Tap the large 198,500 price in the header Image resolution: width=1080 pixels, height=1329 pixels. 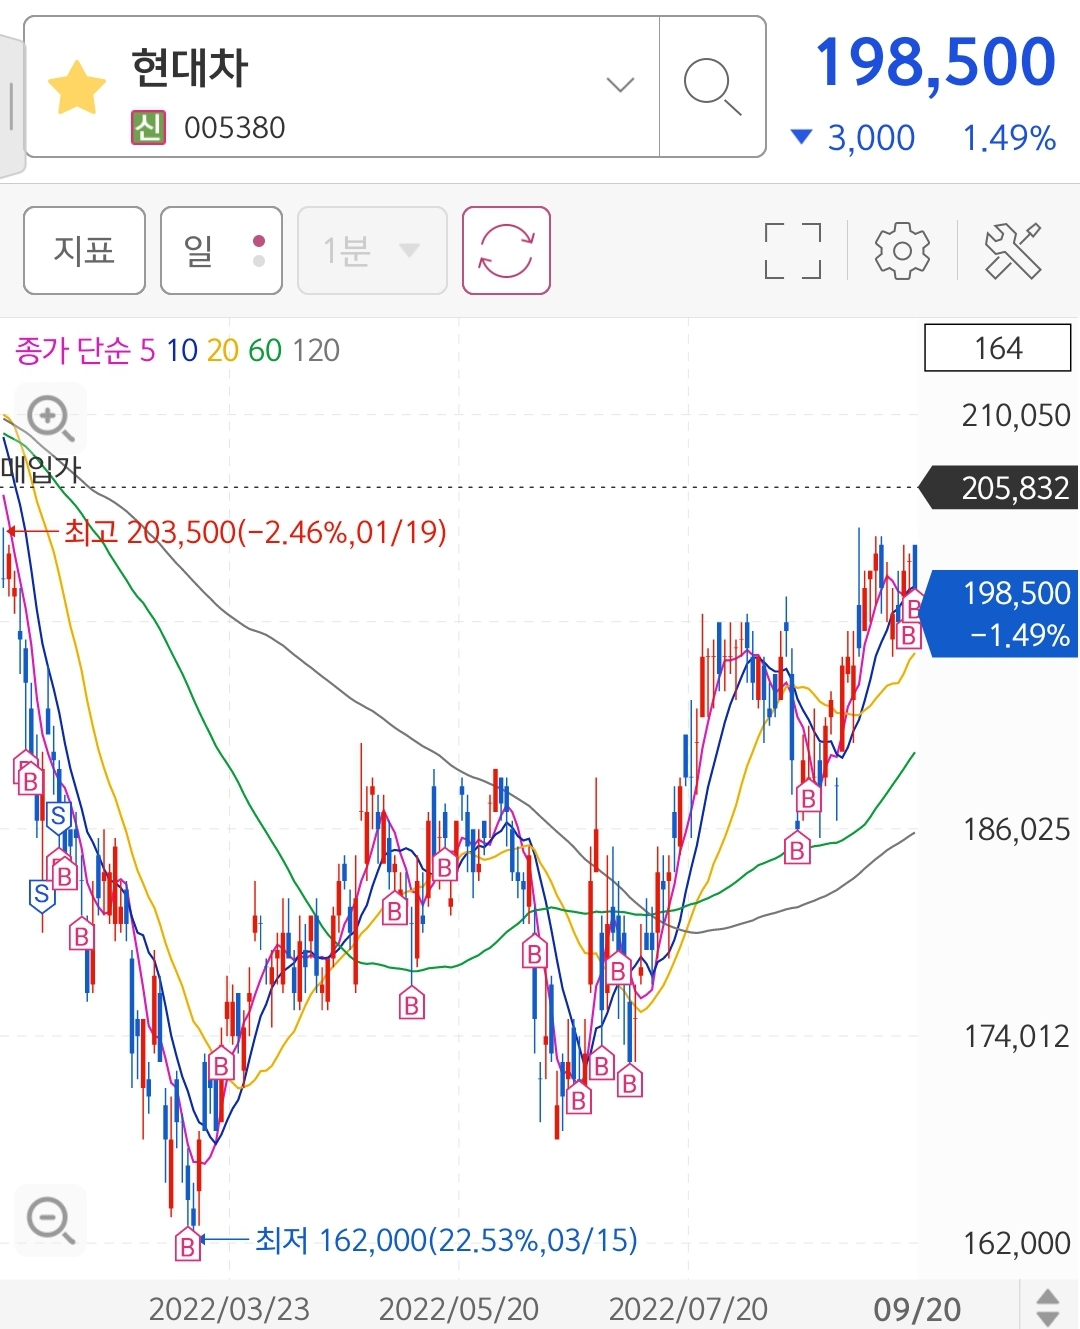tap(935, 62)
